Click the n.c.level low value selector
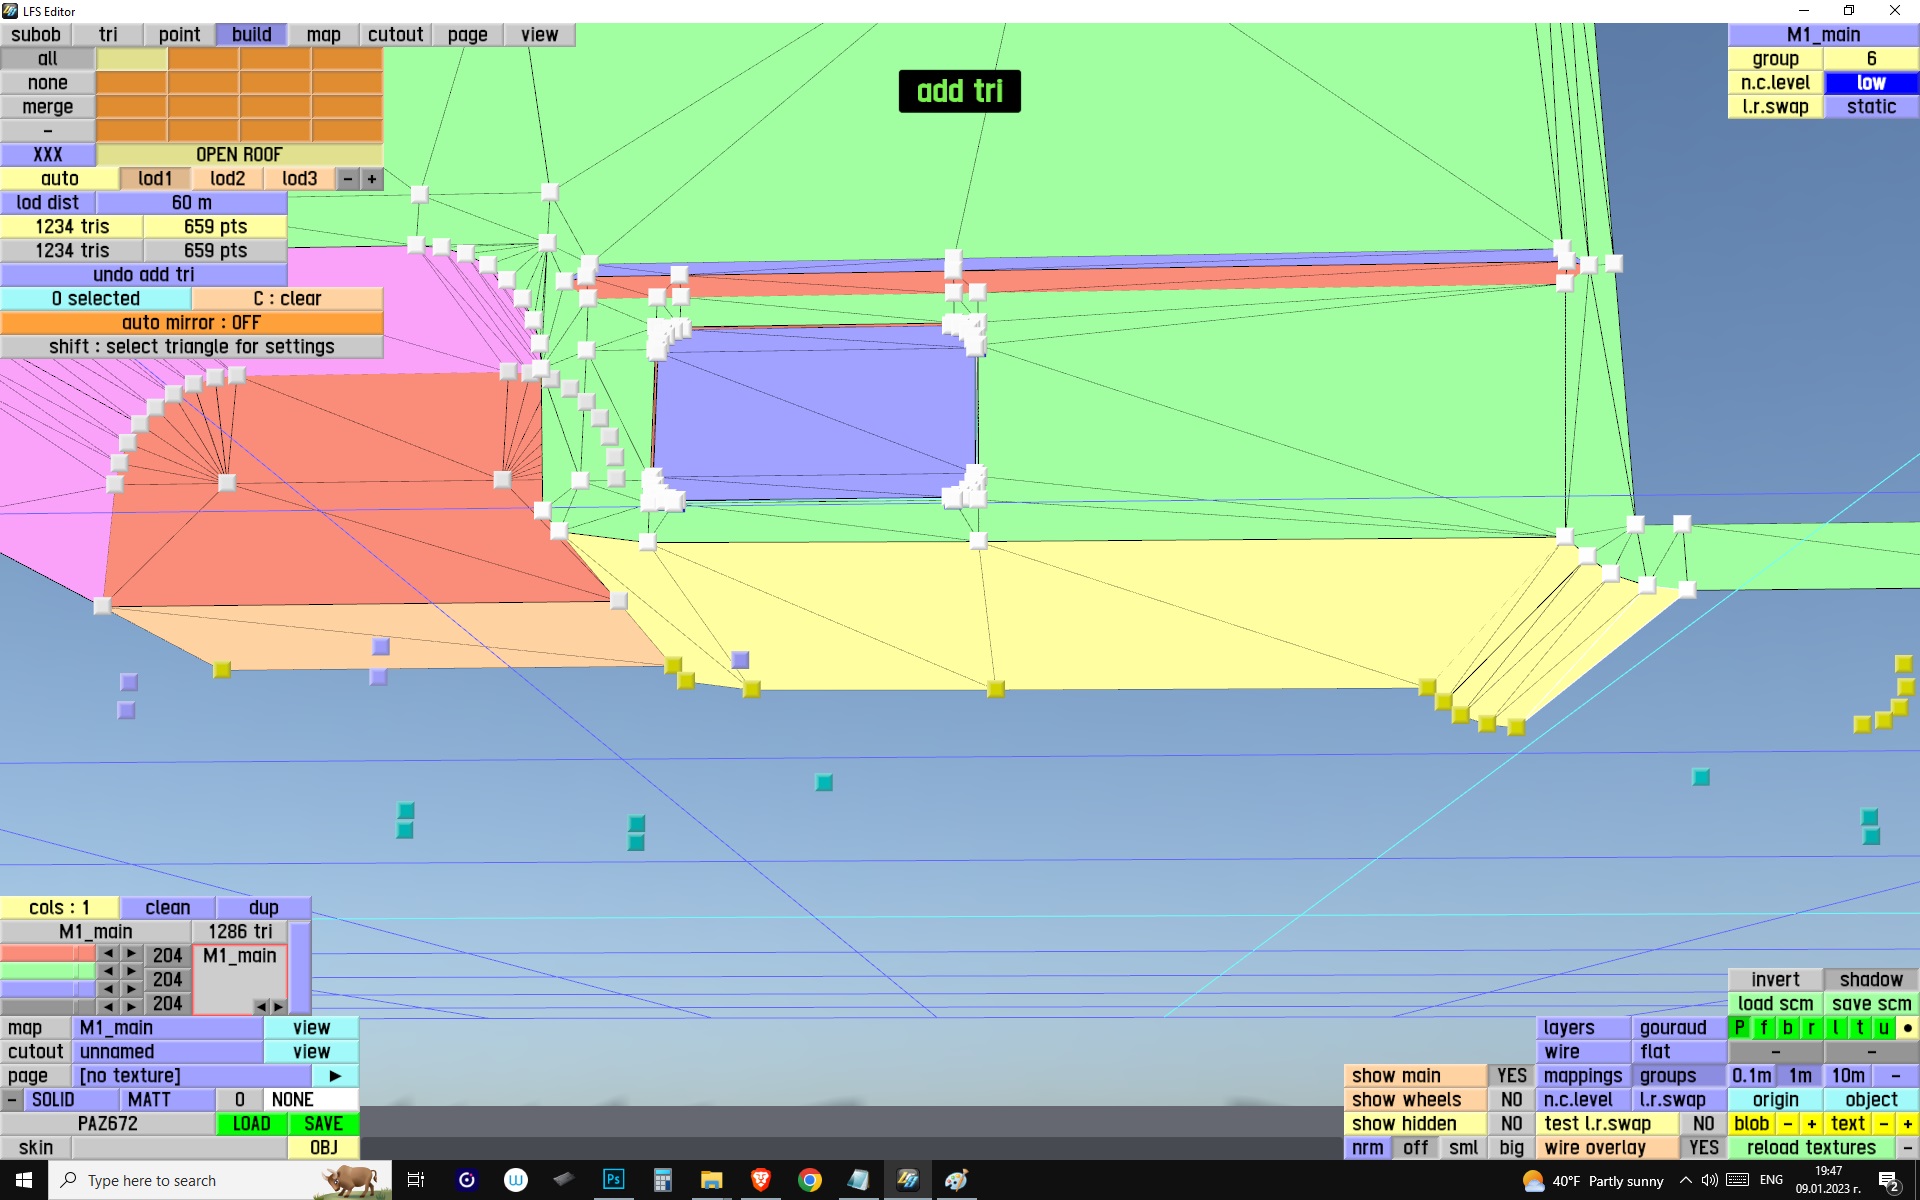The image size is (1920, 1200). click(x=1871, y=83)
